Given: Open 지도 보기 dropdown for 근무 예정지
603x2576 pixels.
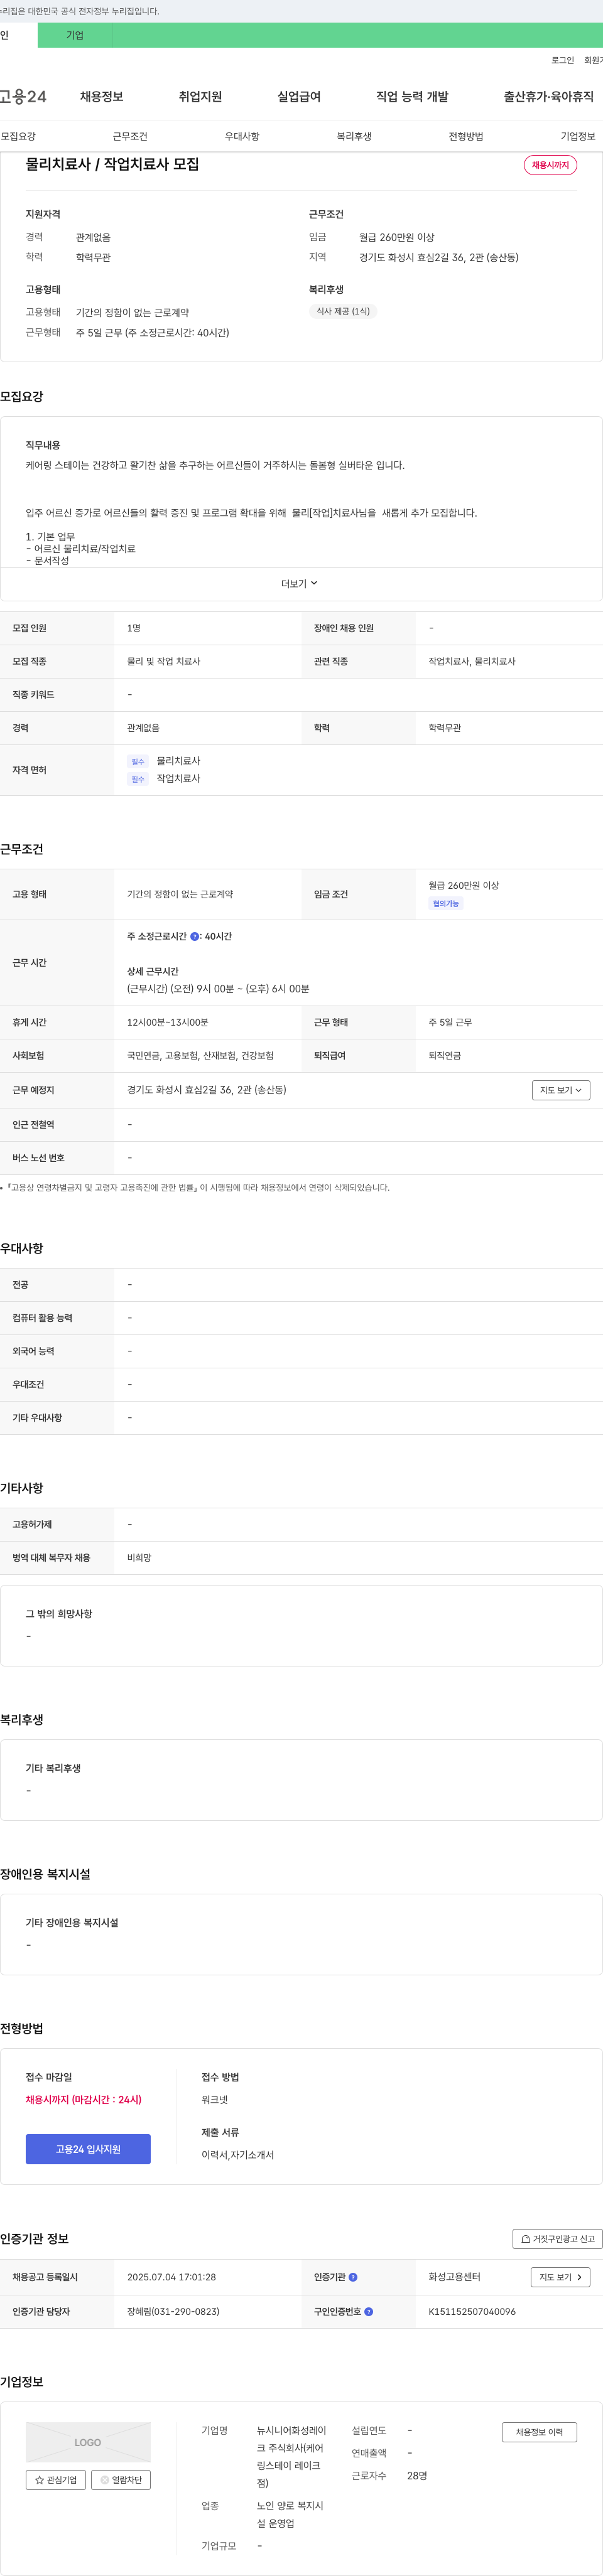Looking at the screenshot, I should (561, 1090).
